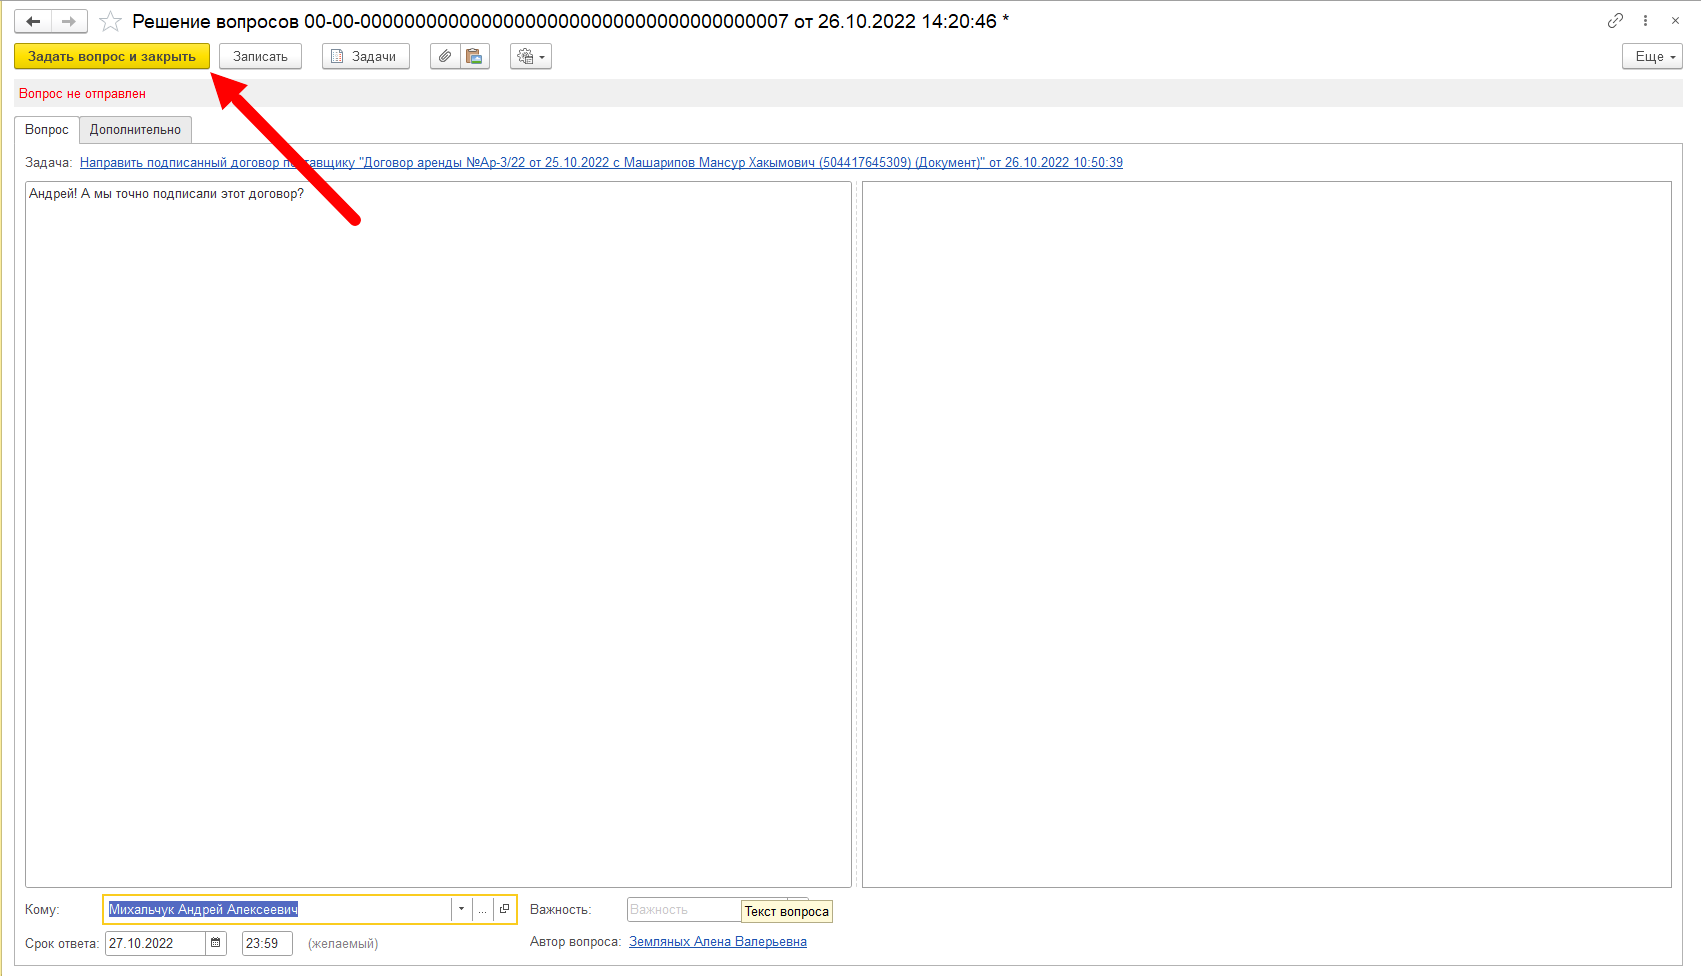Open the Еще menu
The height and width of the screenshot is (976, 1701).
coord(1652,56)
